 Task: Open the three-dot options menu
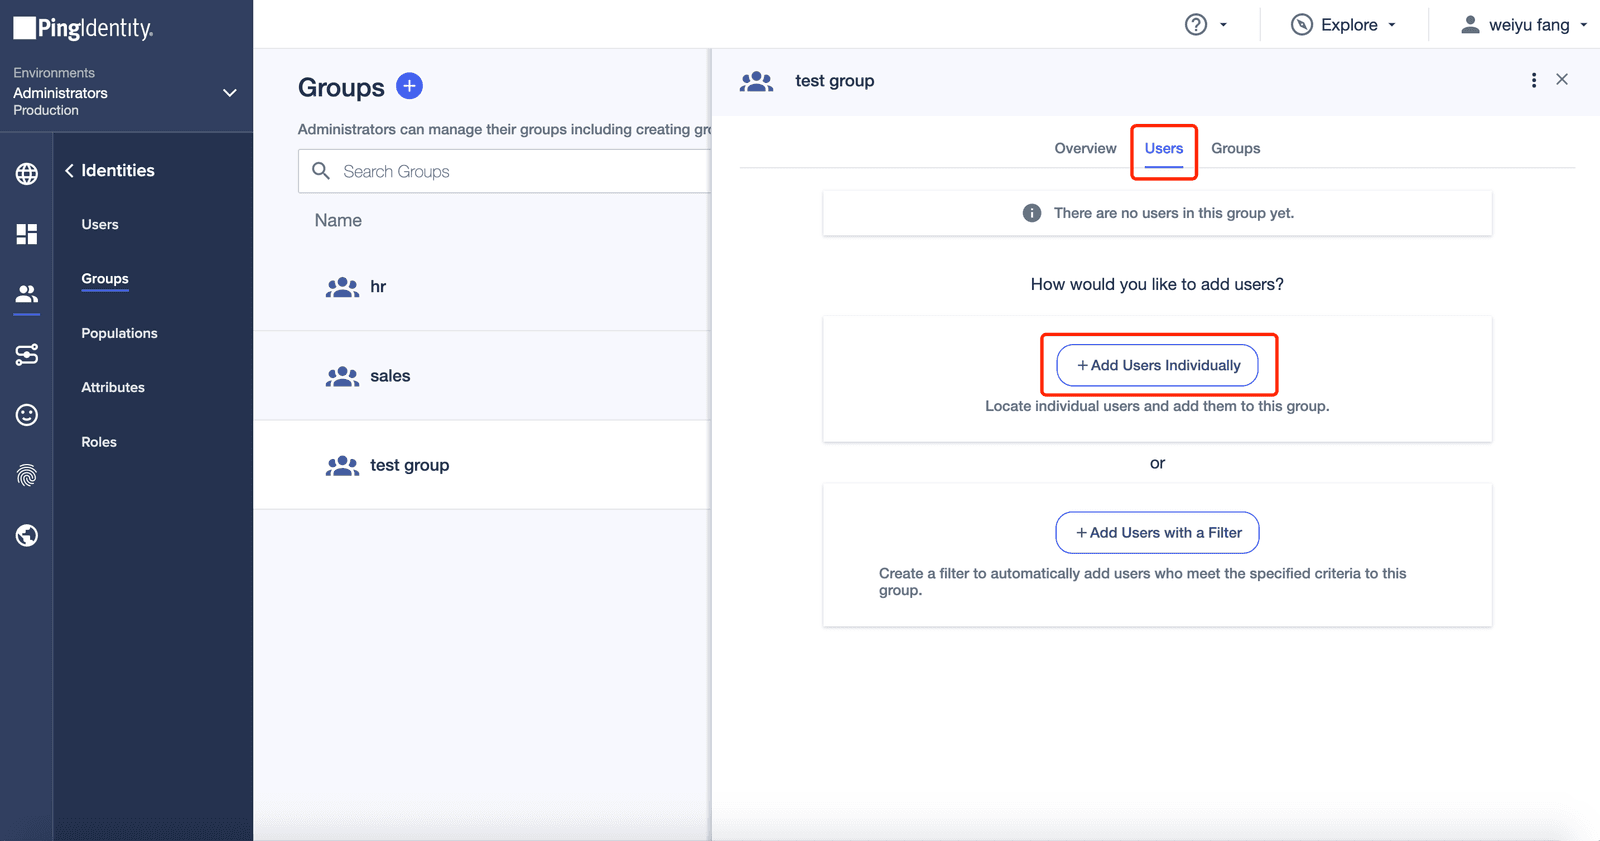click(x=1534, y=80)
